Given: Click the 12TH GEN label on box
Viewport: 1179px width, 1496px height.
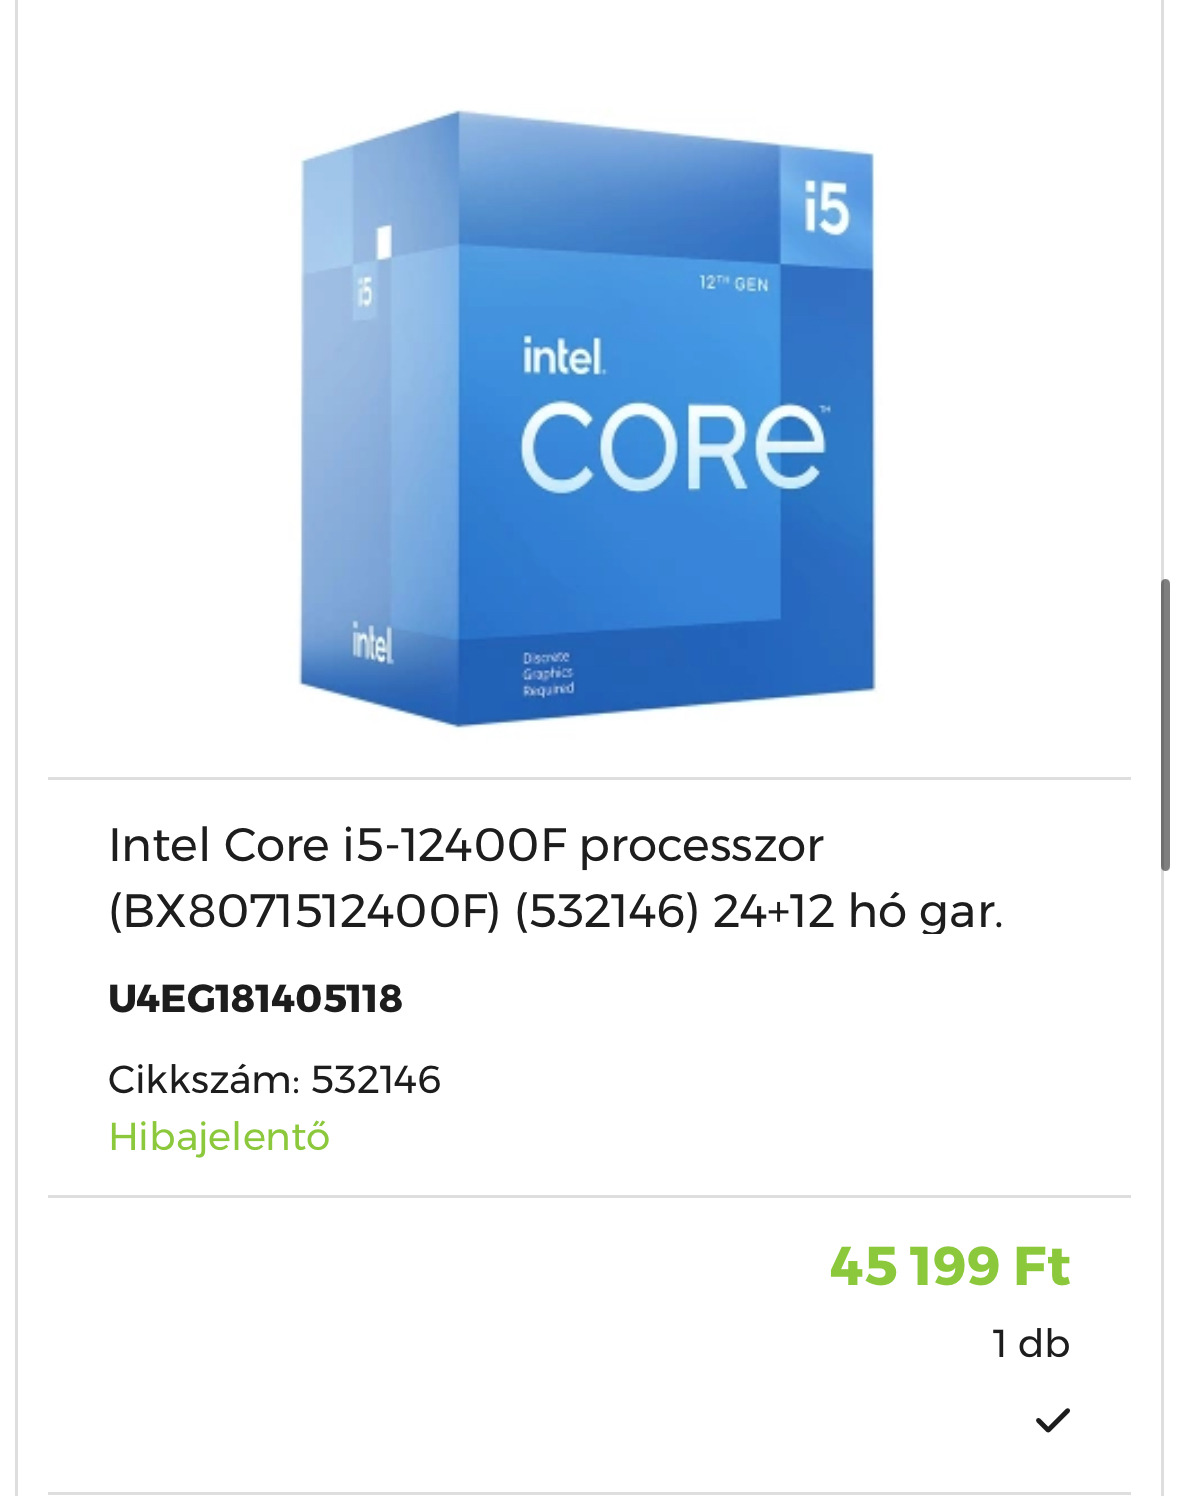Looking at the screenshot, I should click(734, 283).
